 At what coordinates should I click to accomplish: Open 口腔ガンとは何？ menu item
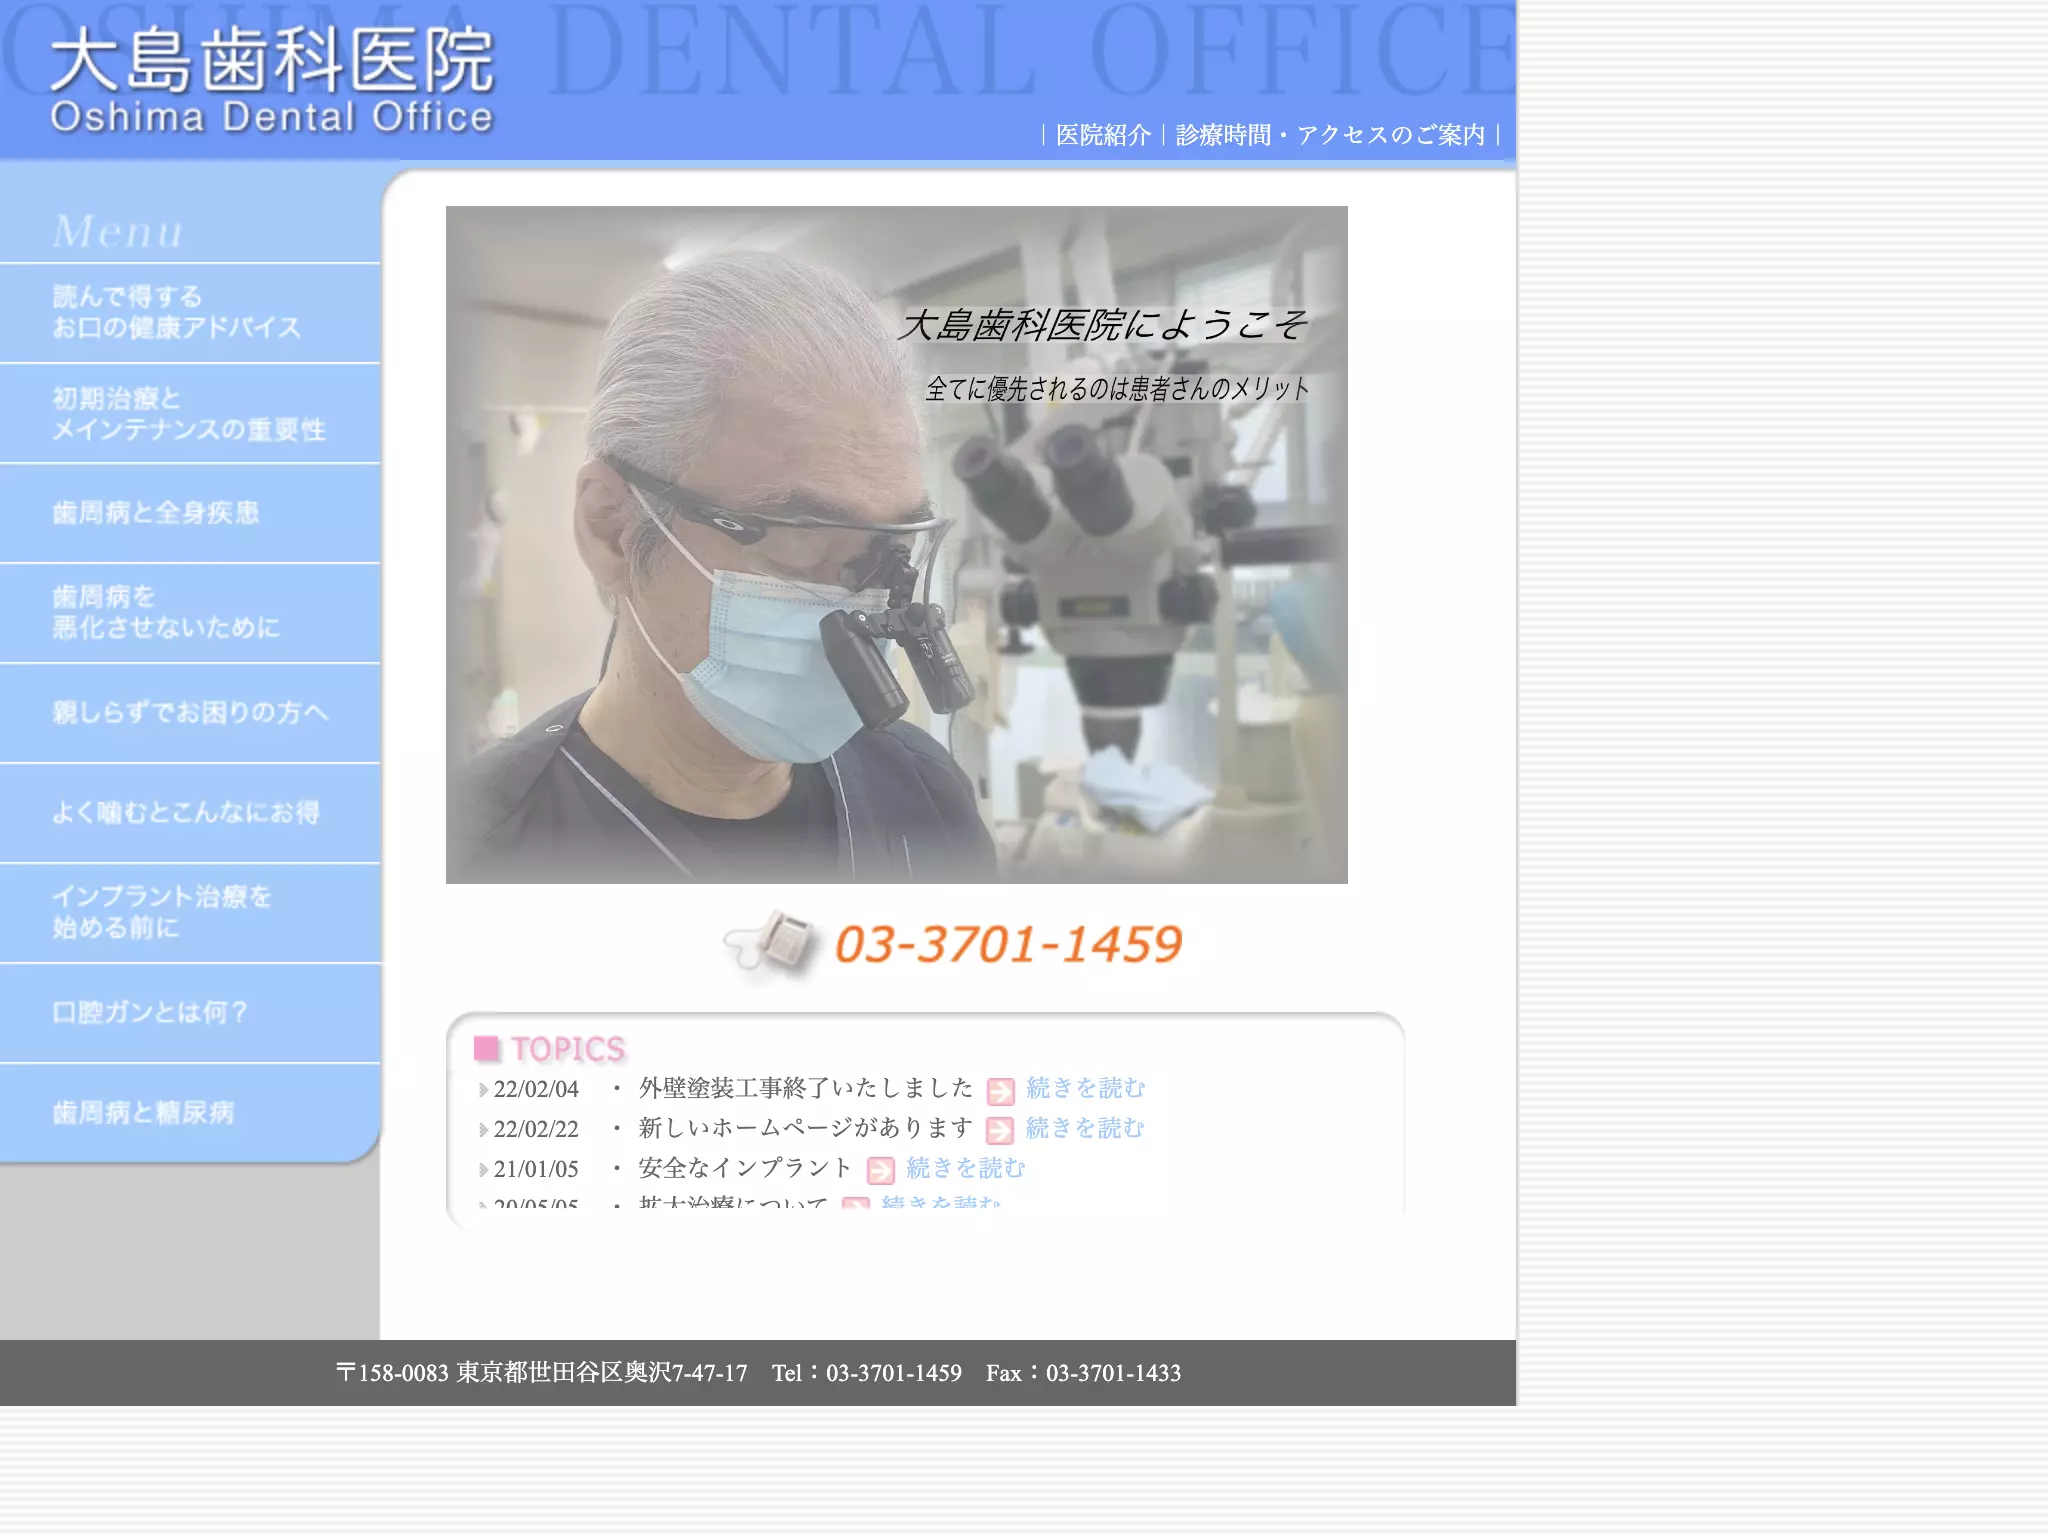coord(190,1013)
